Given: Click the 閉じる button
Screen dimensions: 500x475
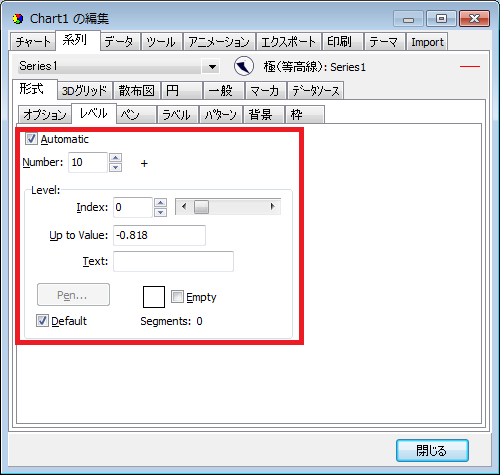Looking at the screenshot, I should (x=432, y=450).
